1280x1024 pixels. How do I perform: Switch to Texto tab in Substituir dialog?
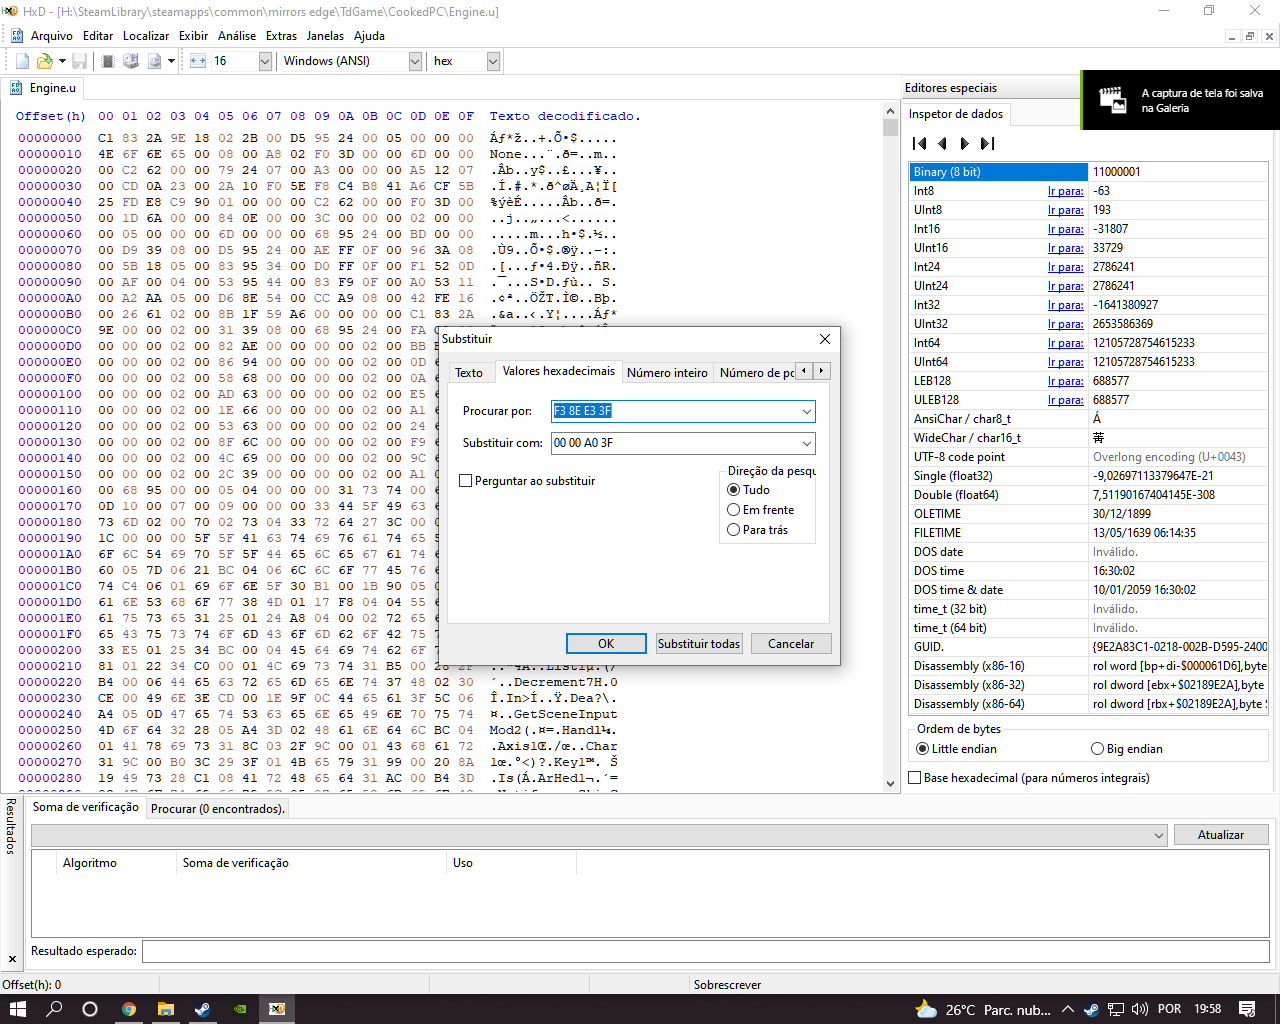[469, 373]
